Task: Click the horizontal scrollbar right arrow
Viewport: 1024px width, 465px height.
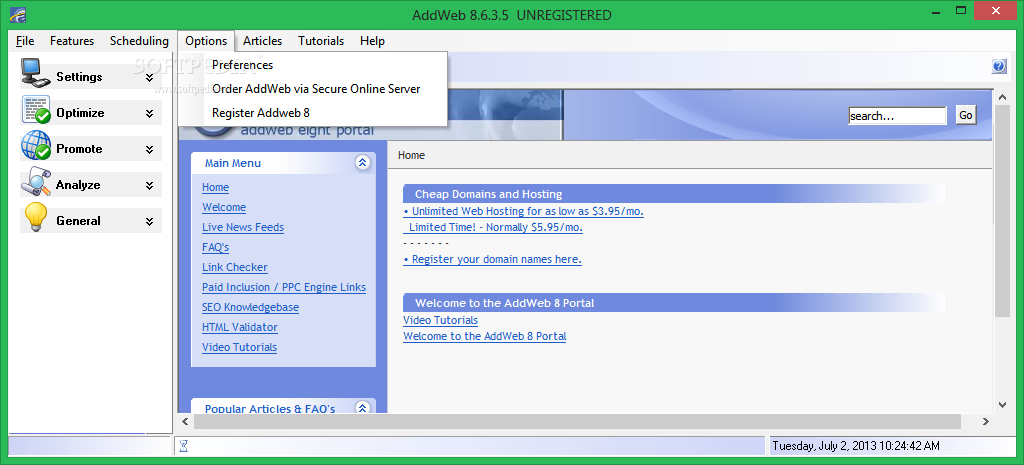Action: pos(986,422)
